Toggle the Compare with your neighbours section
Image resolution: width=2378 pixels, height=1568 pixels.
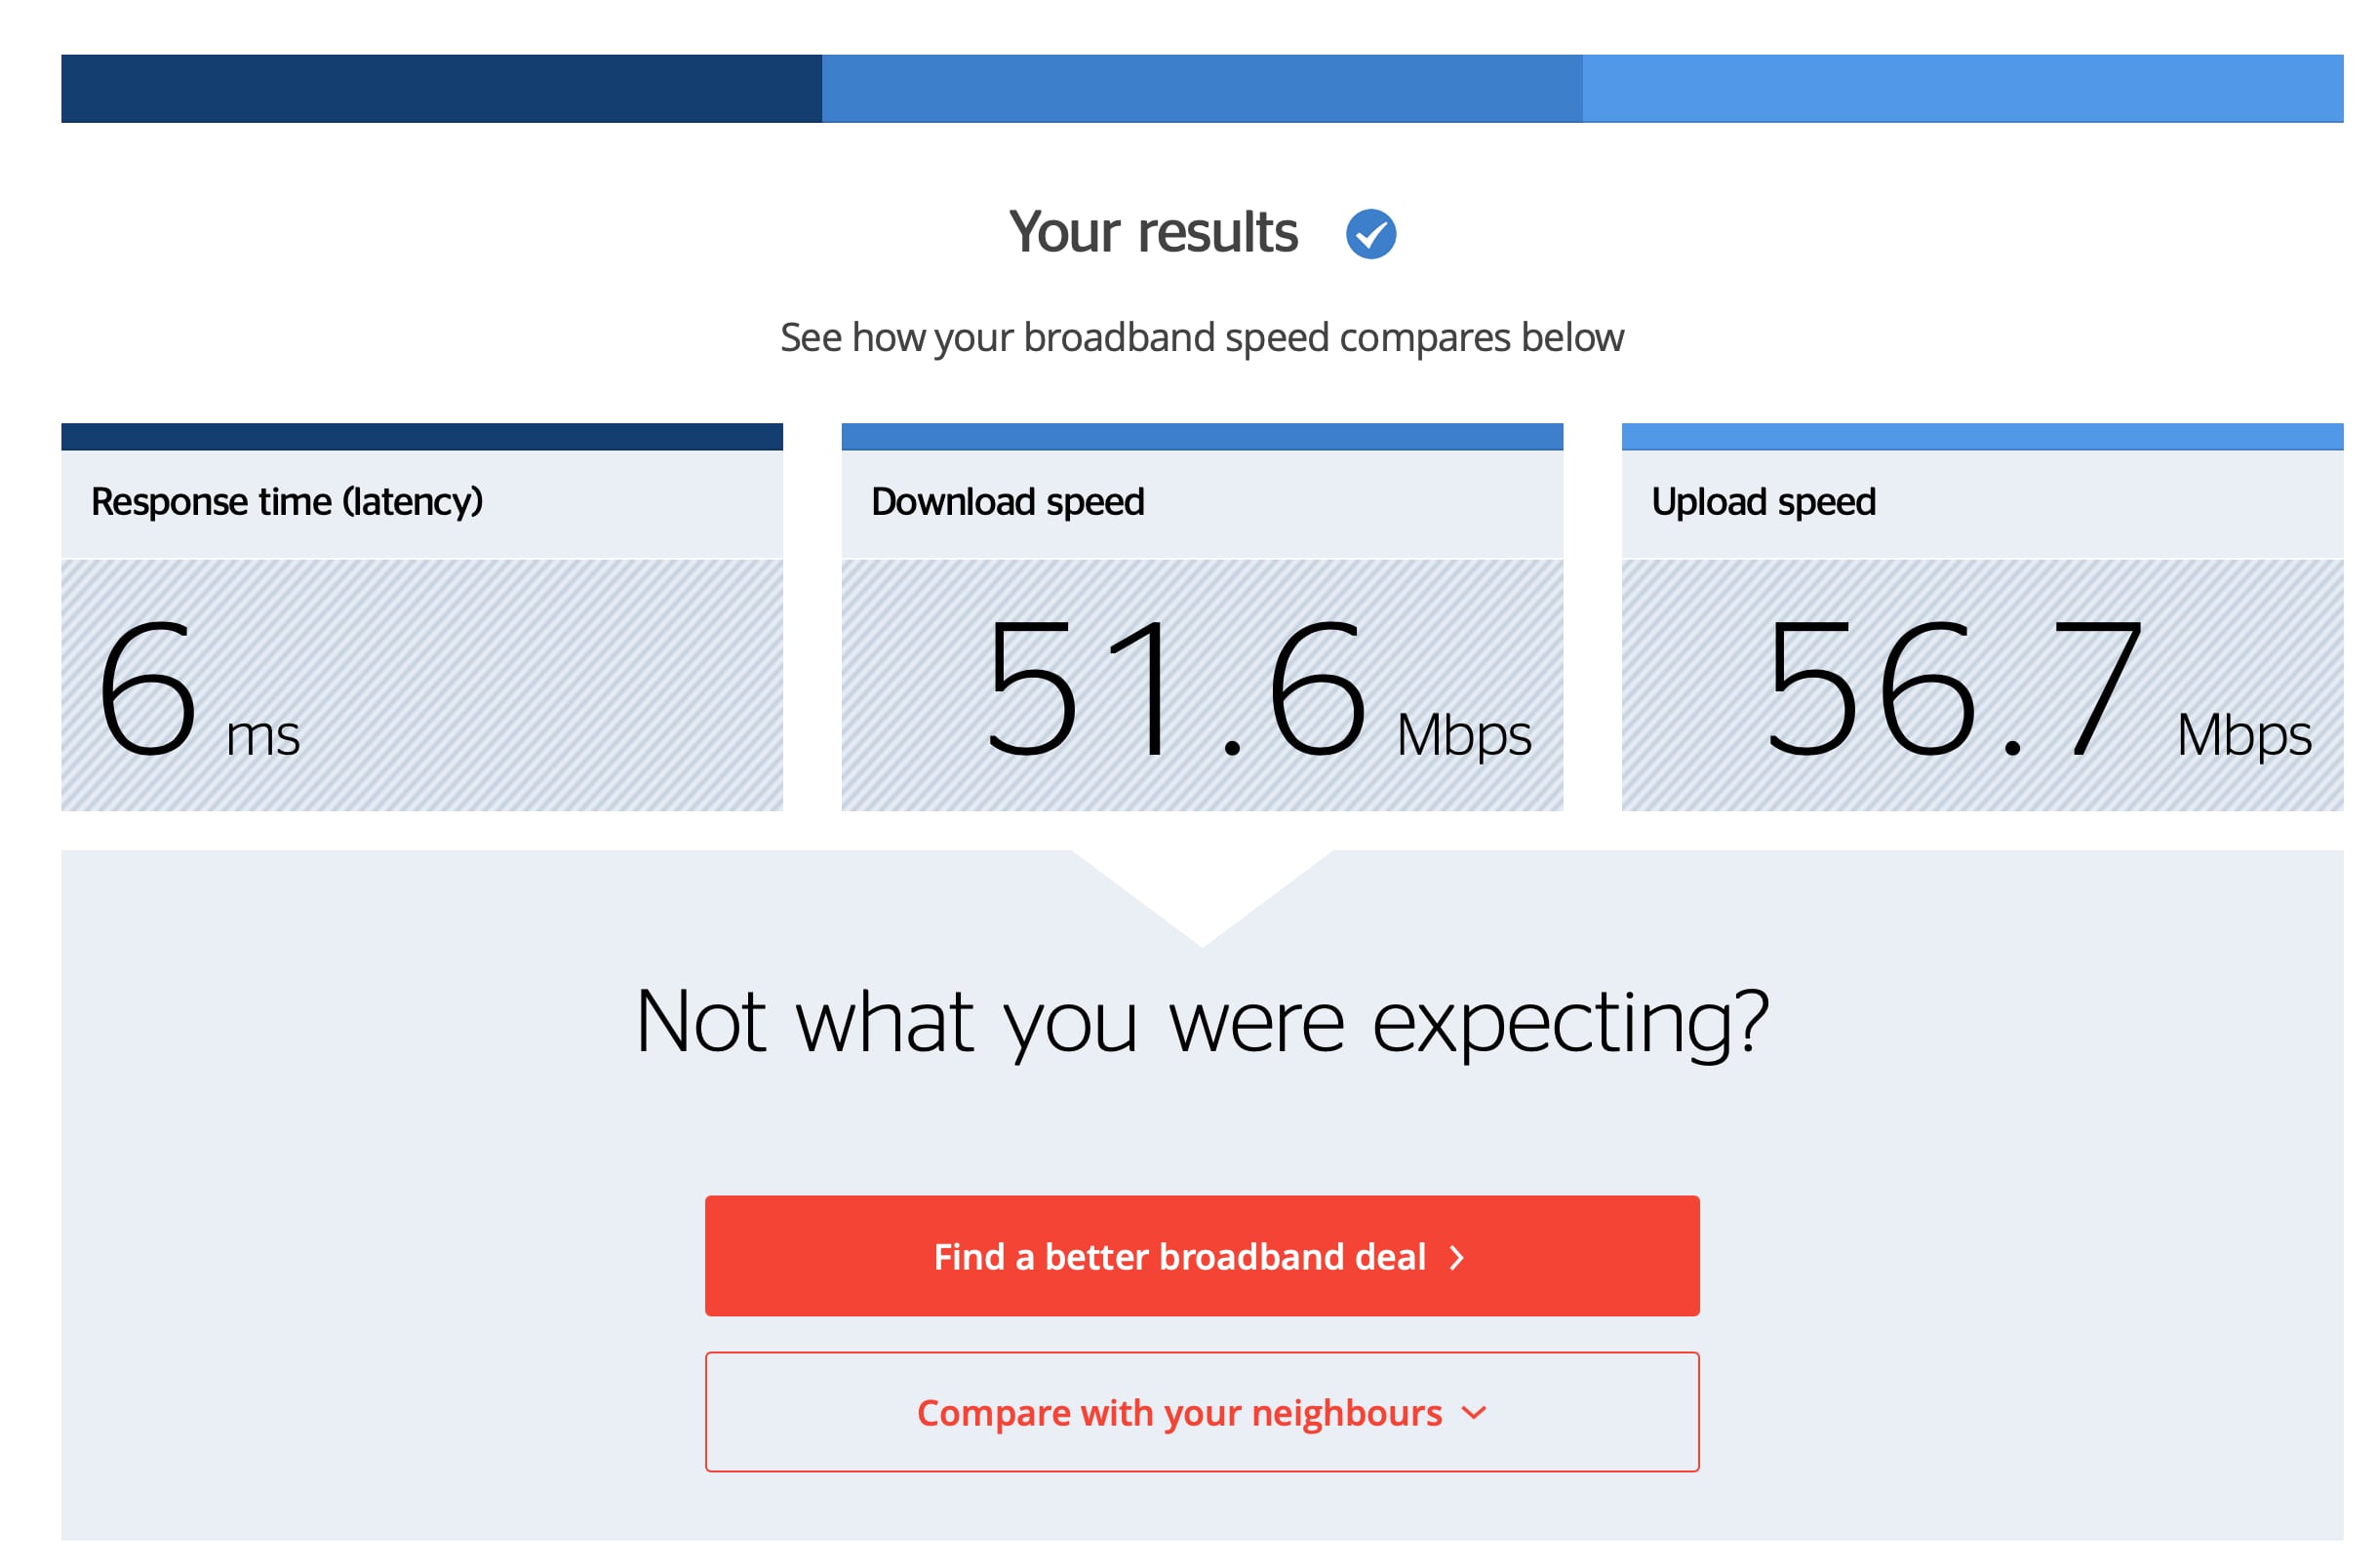pos(1202,1412)
